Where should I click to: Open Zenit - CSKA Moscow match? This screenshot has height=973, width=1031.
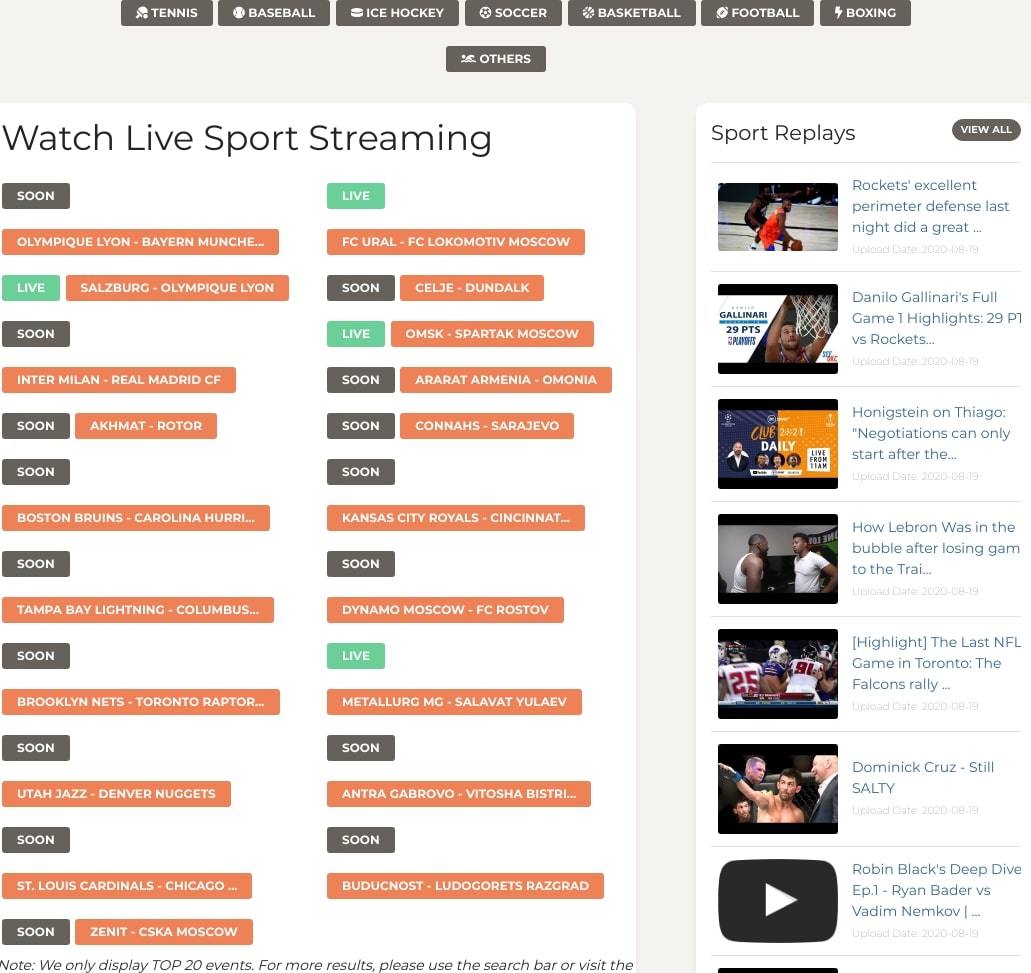pos(164,932)
